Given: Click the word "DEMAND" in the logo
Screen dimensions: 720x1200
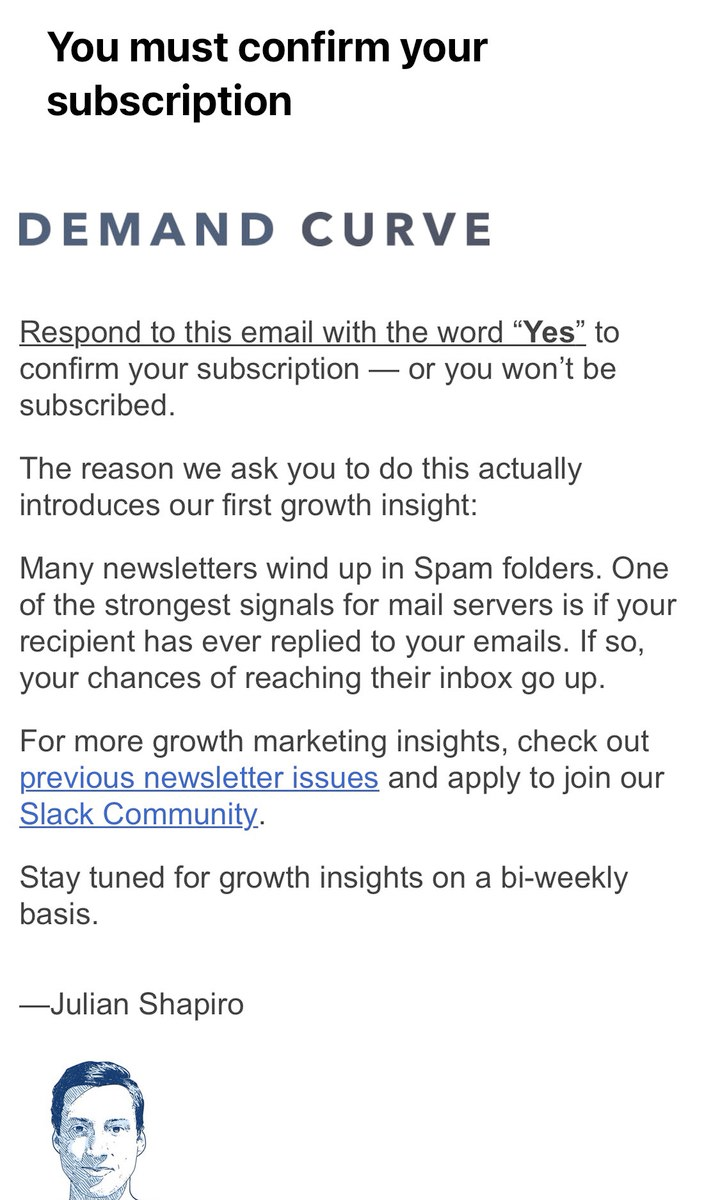Looking at the screenshot, I should 147,229.
